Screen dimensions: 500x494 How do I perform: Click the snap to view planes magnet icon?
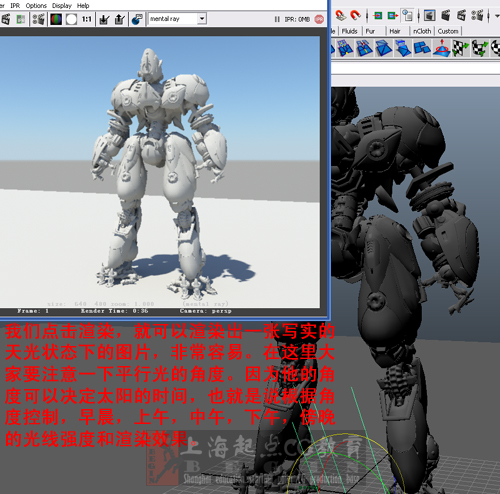[x=340, y=15]
